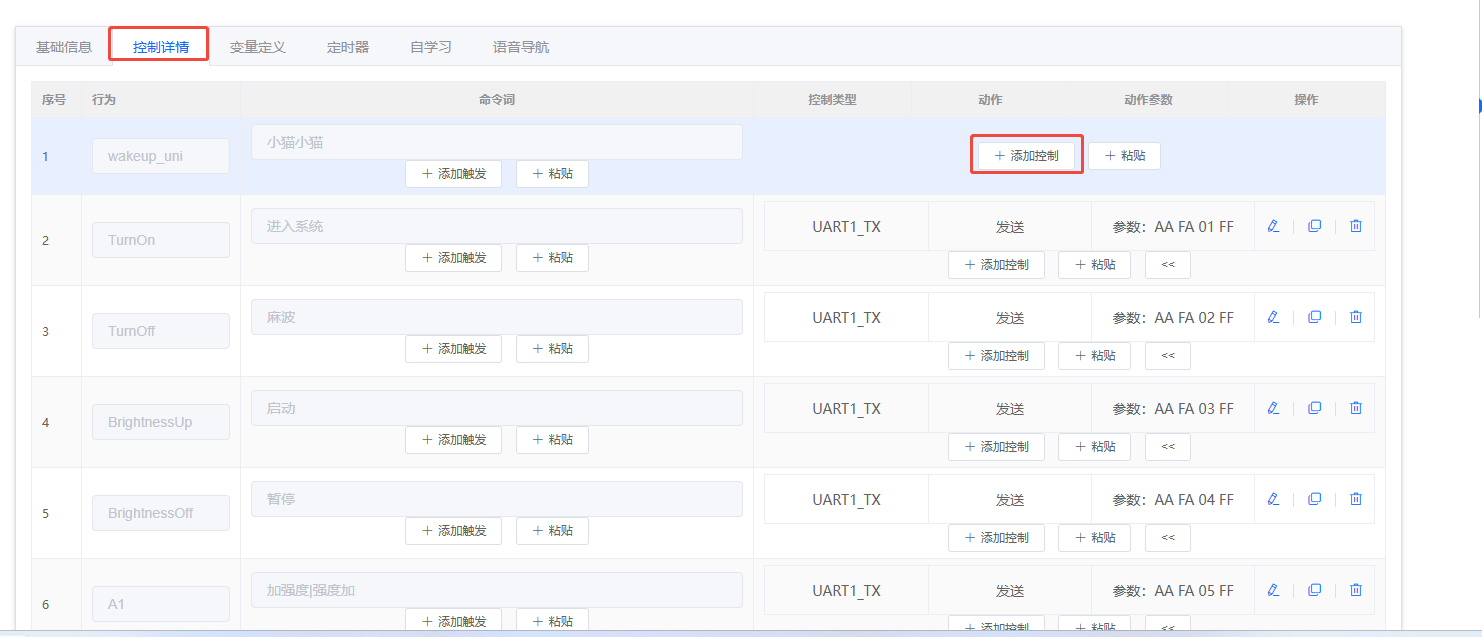
Task: Collapse TurnOn row controls with << button
Action: pyautogui.click(x=1167, y=265)
